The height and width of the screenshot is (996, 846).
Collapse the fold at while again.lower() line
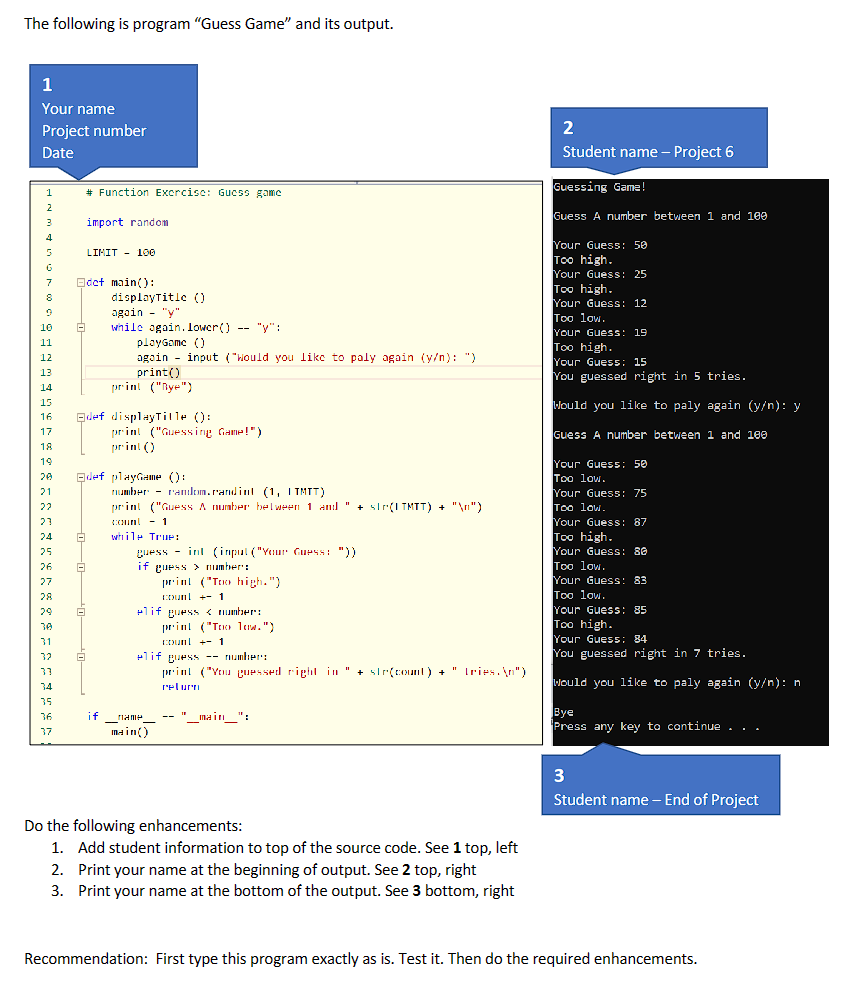(81, 328)
